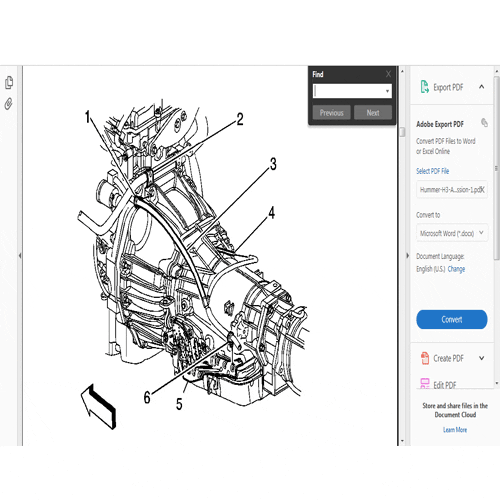Click the icon beside Adobe Export PDF

(484, 123)
